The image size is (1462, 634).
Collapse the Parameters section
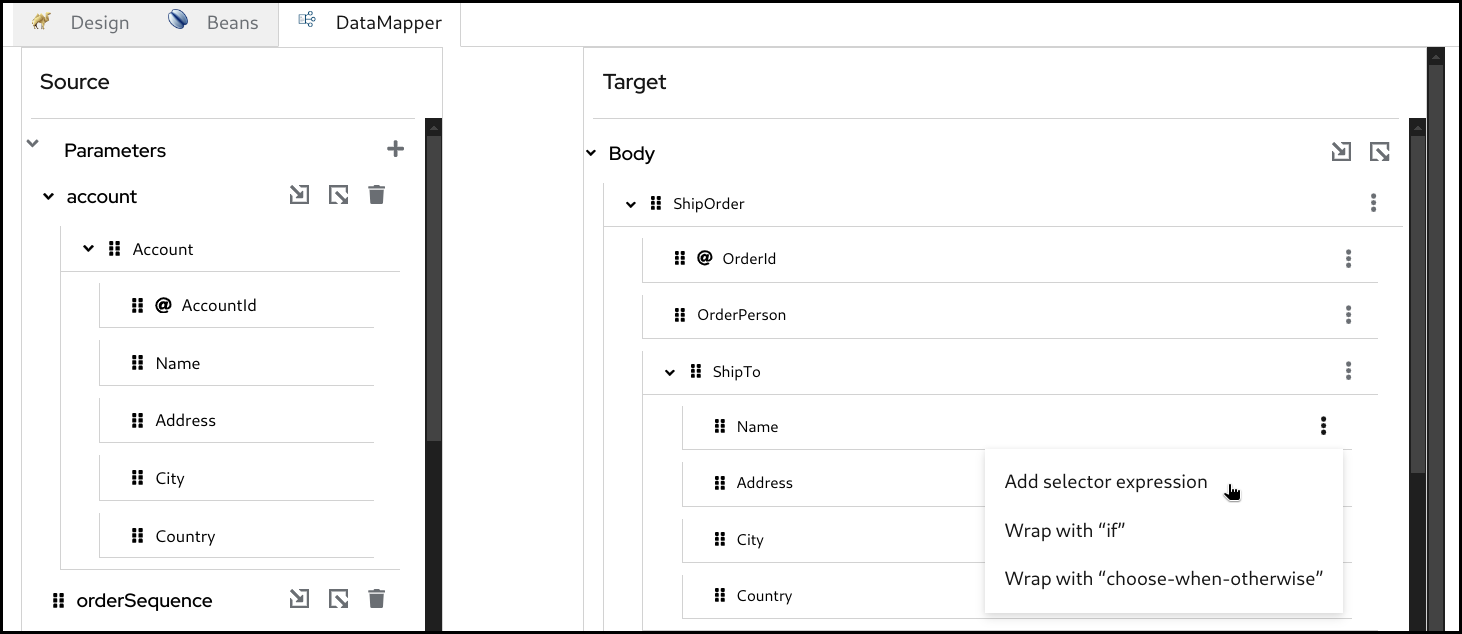coord(33,145)
